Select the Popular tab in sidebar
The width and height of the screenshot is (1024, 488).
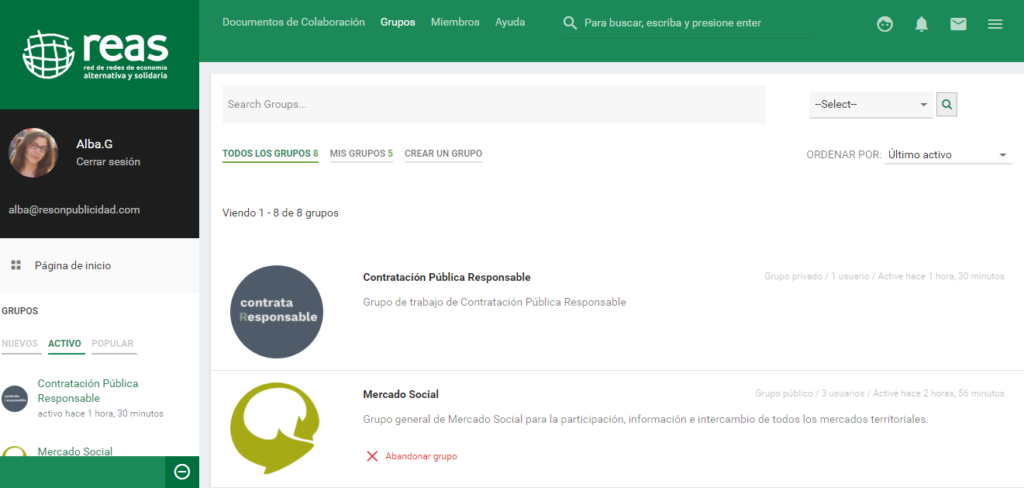pyautogui.click(x=112, y=344)
